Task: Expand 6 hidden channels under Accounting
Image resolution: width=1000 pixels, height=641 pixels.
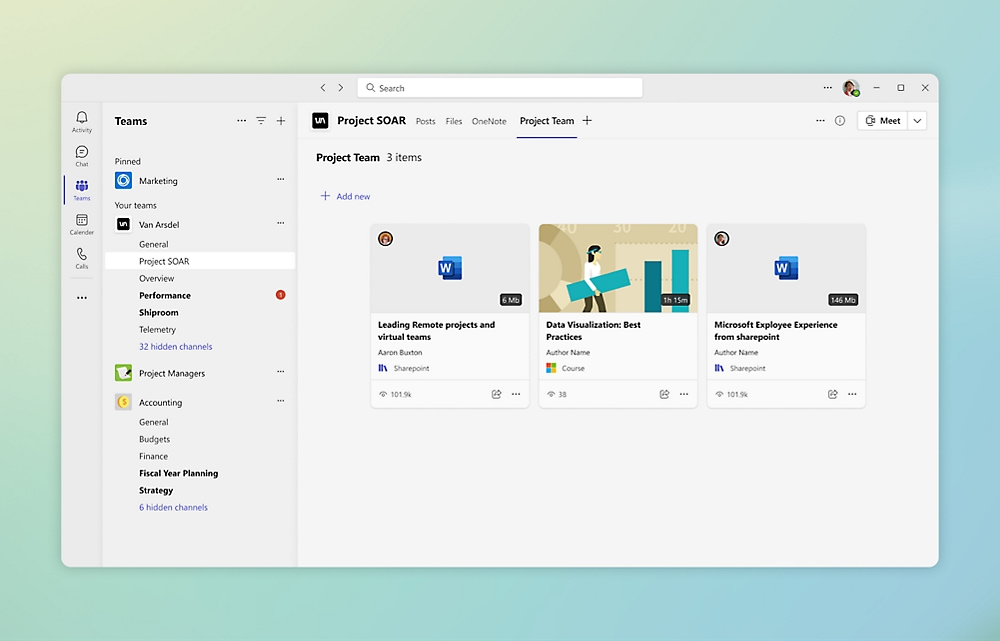Action: pyautogui.click(x=173, y=508)
